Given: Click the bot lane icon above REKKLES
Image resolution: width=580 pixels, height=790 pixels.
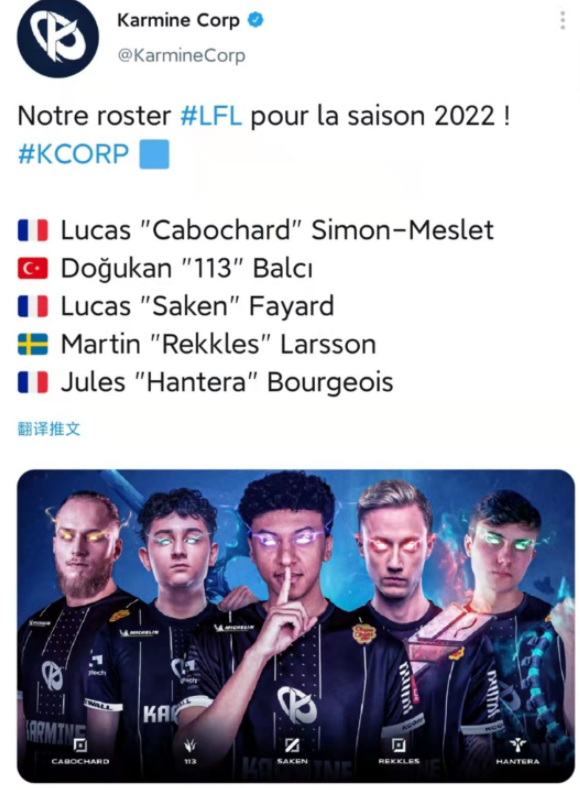Looking at the screenshot, I should point(399,745).
